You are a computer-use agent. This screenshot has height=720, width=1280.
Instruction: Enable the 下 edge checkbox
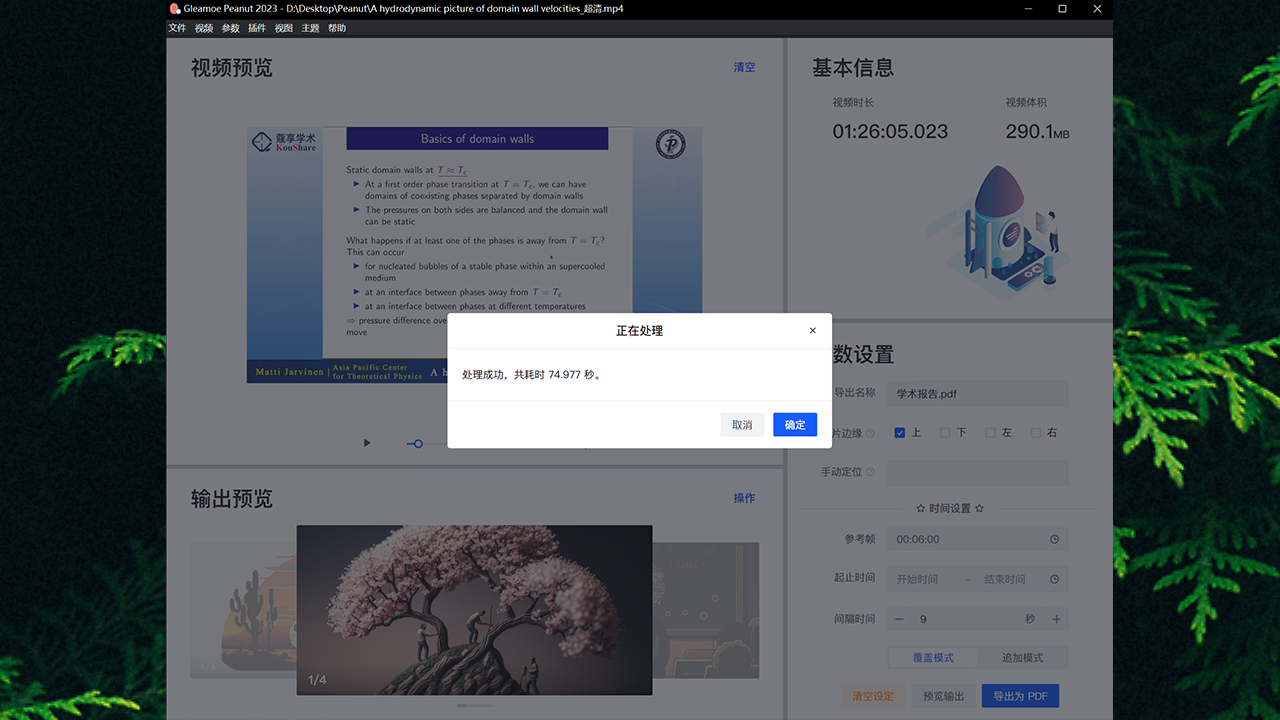point(944,432)
